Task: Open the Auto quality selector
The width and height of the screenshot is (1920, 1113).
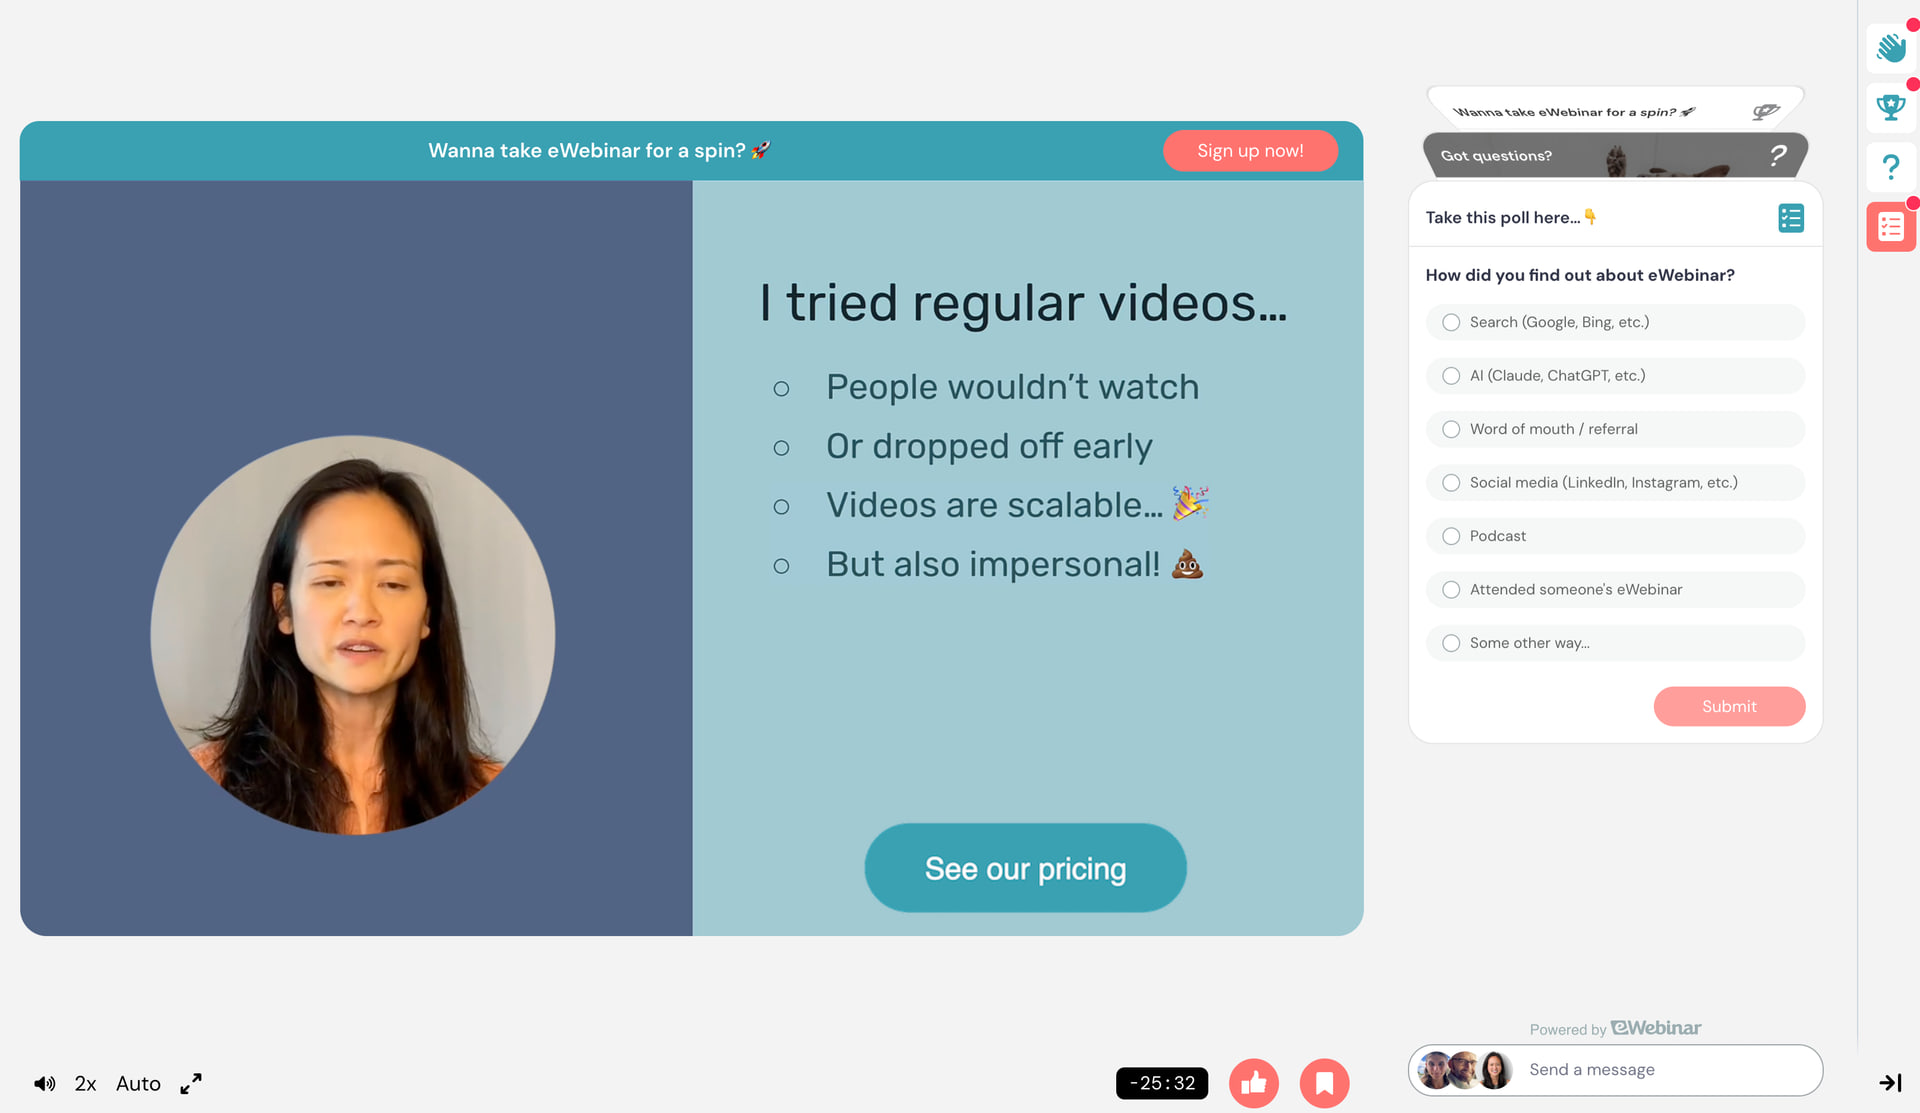Action: point(138,1084)
